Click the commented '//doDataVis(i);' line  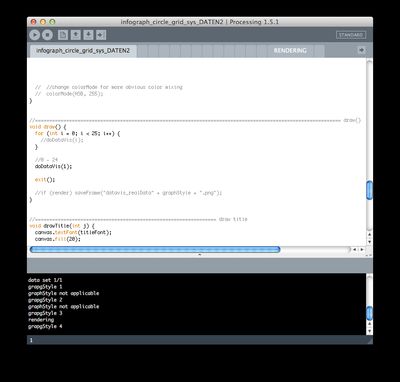pyautogui.click(x=62, y=140)
